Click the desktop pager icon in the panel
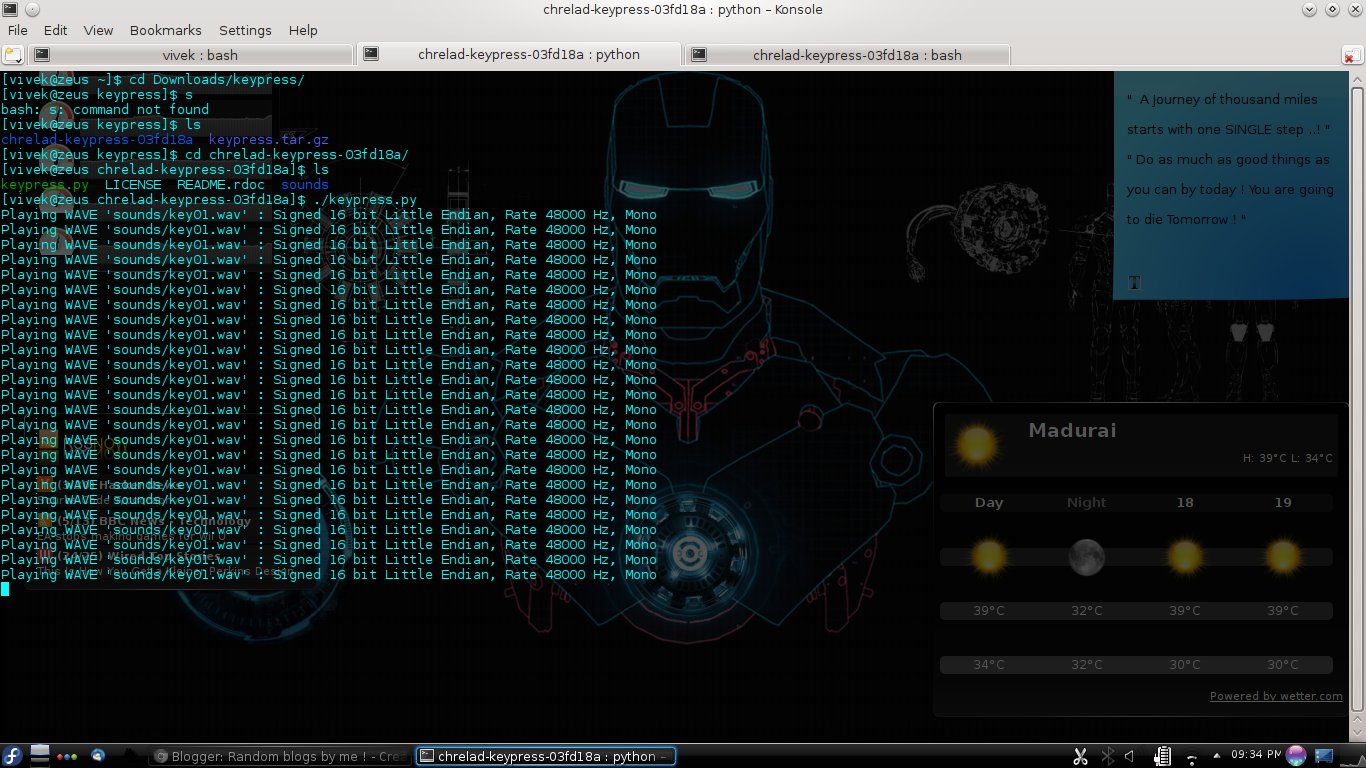1366x768 pixels. point(40,755)
